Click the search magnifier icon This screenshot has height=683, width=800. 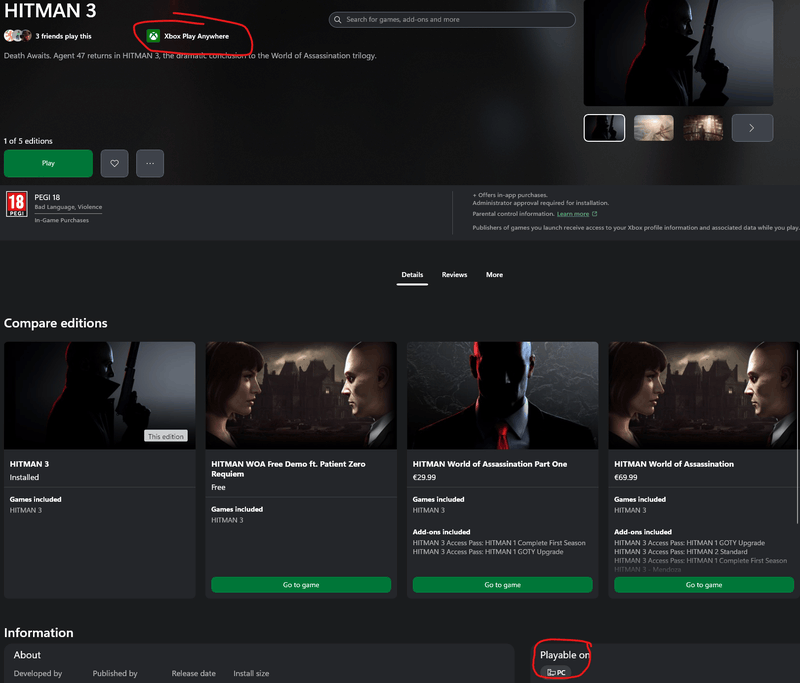[x=337, y=19]
